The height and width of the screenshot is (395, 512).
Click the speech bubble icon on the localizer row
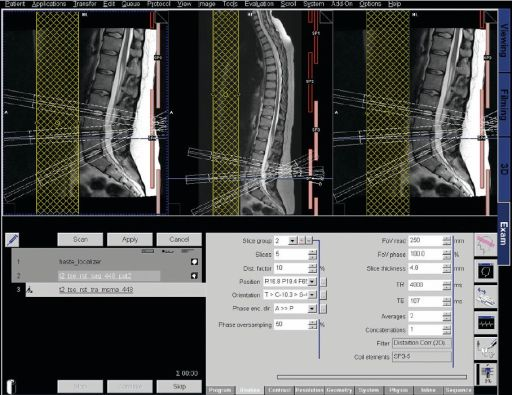pos(194,262)
